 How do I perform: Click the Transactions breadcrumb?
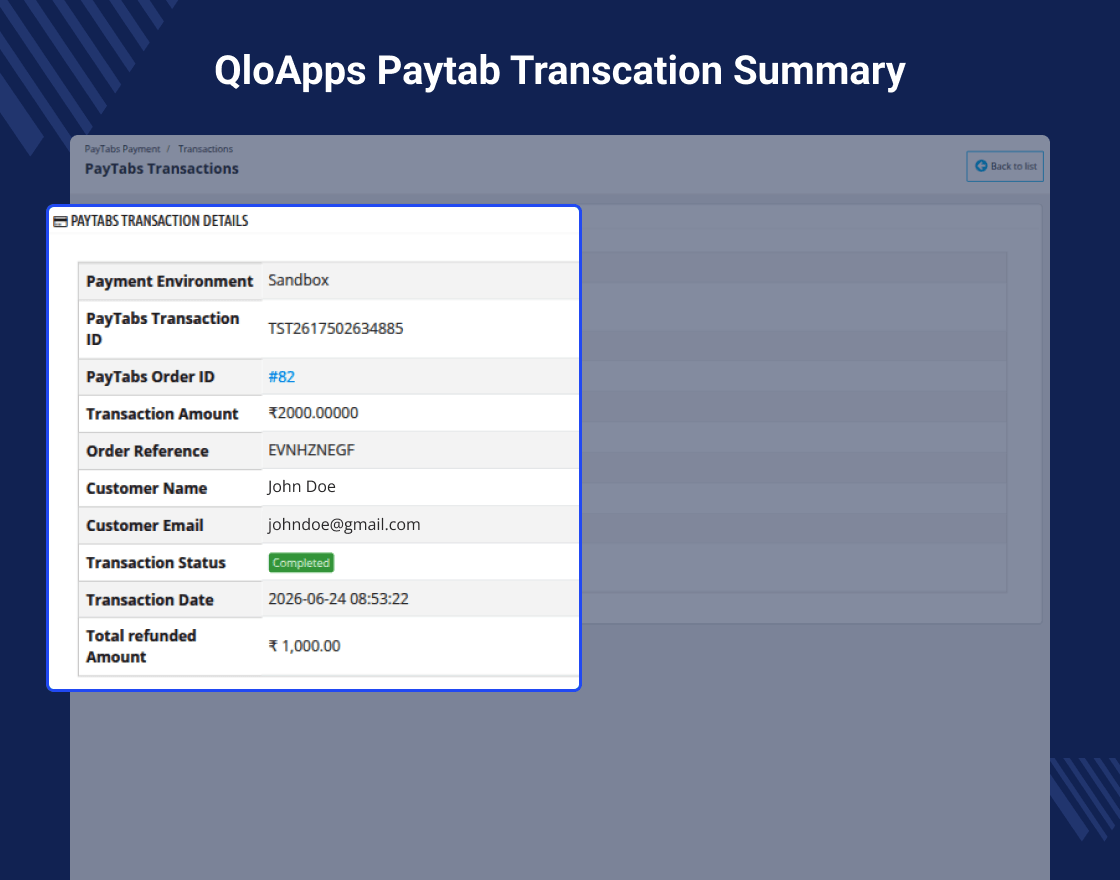[x=205, y=149]
